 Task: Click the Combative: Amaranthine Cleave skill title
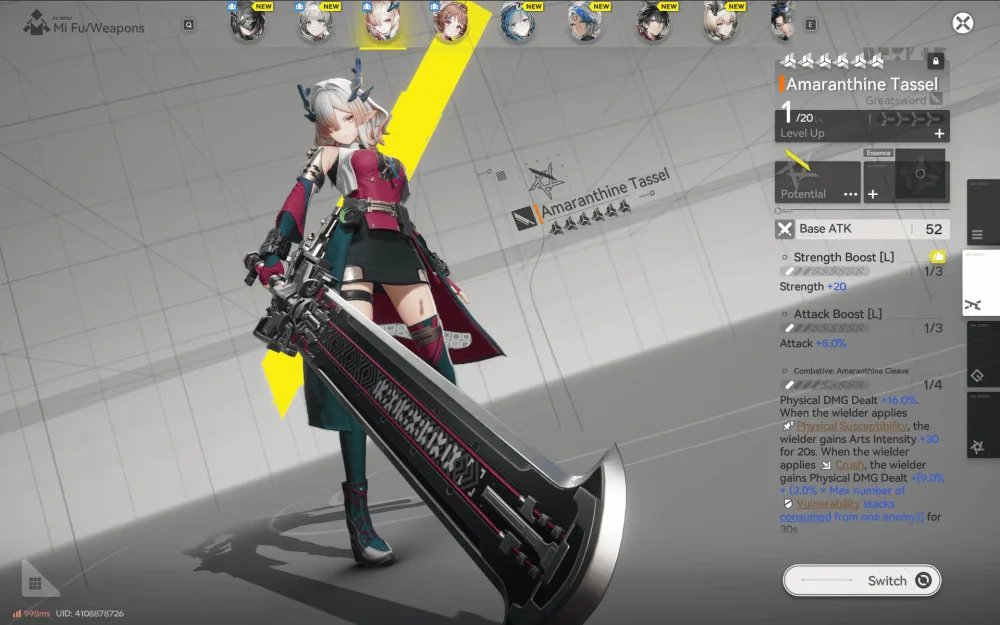pyautogui.click(x=851, y=371)
